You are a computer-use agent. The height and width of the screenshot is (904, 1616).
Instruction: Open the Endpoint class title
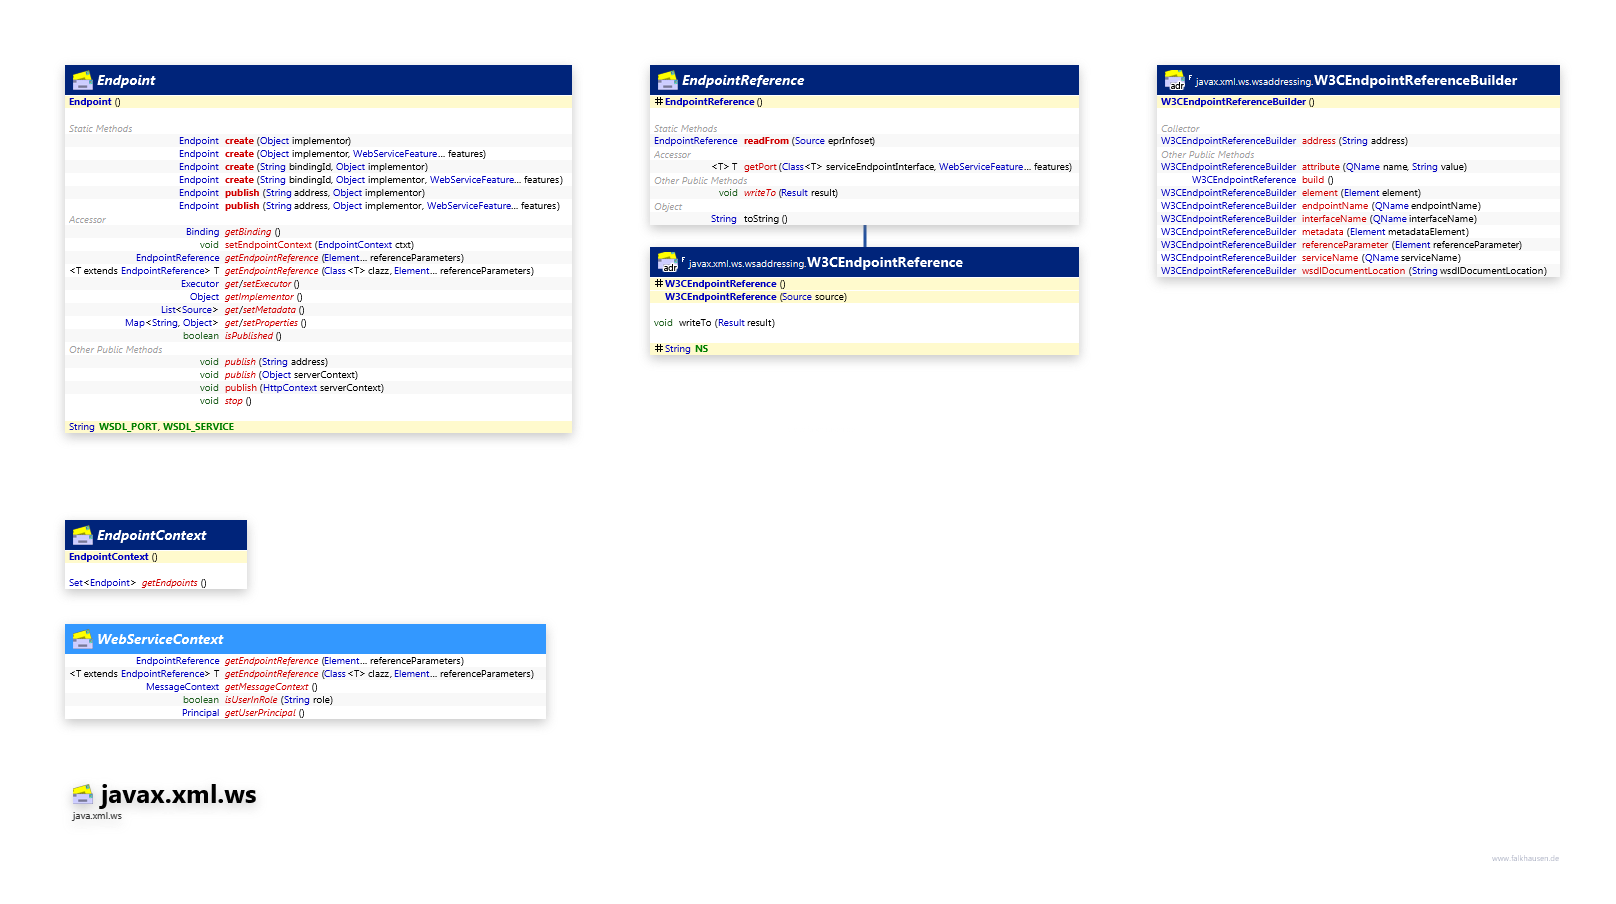[126, 81]
